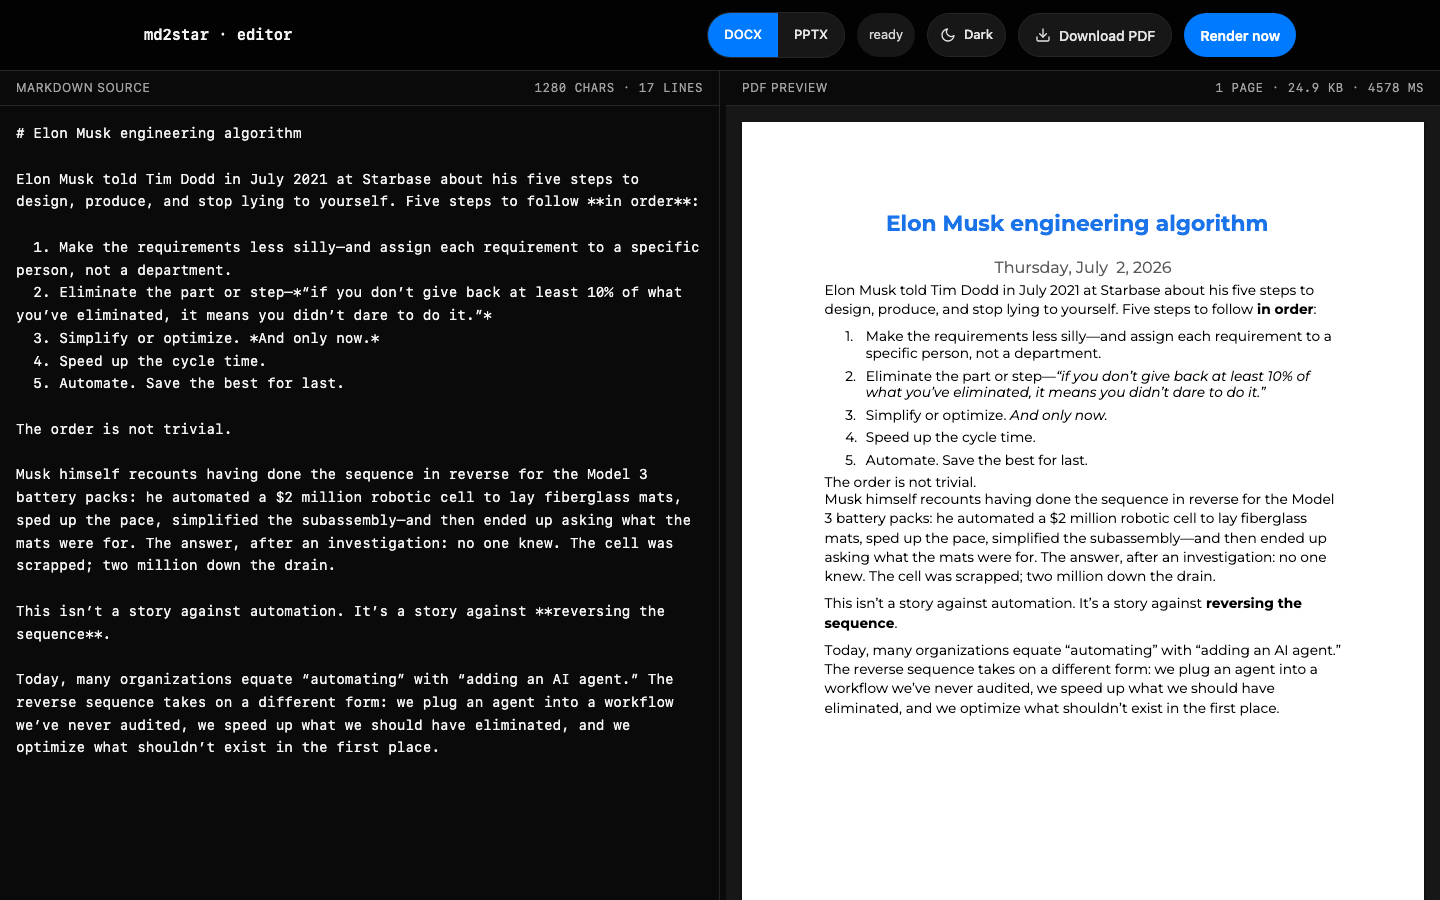Click source line '4. Speed up the cycle time.'
This screenshot has width=1440, height=900.
click(x=150, y=361)
